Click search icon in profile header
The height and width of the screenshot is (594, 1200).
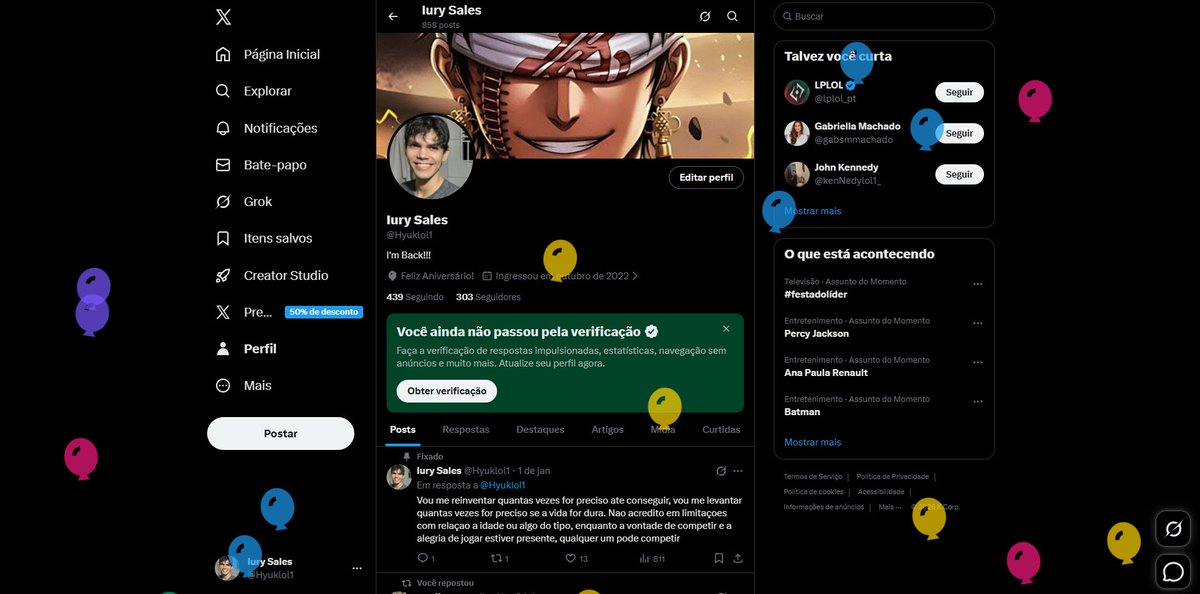point(733,17)
